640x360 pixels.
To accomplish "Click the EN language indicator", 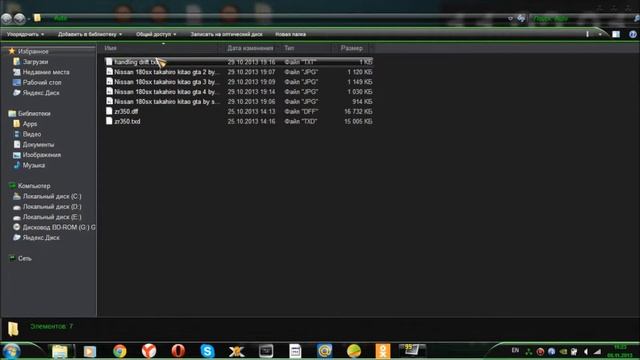I will [x=515, y=351].
